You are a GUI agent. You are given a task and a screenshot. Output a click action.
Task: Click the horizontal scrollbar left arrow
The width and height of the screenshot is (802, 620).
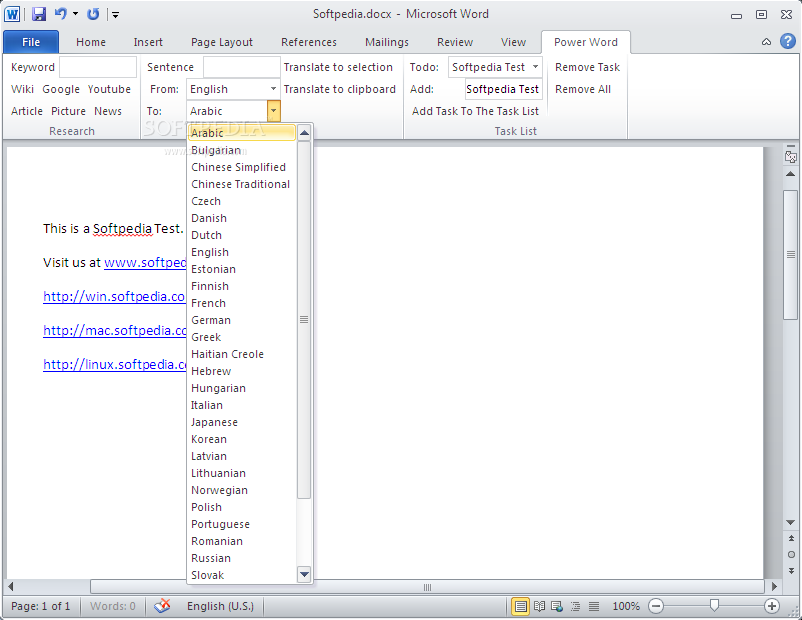[x=10, y=587]
